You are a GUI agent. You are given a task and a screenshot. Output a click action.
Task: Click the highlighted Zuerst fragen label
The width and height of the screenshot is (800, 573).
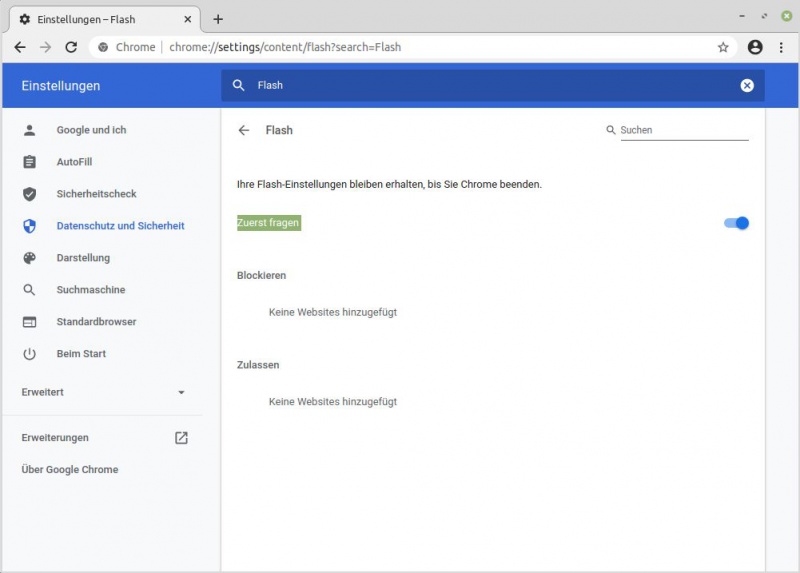(x=269, y=223)
